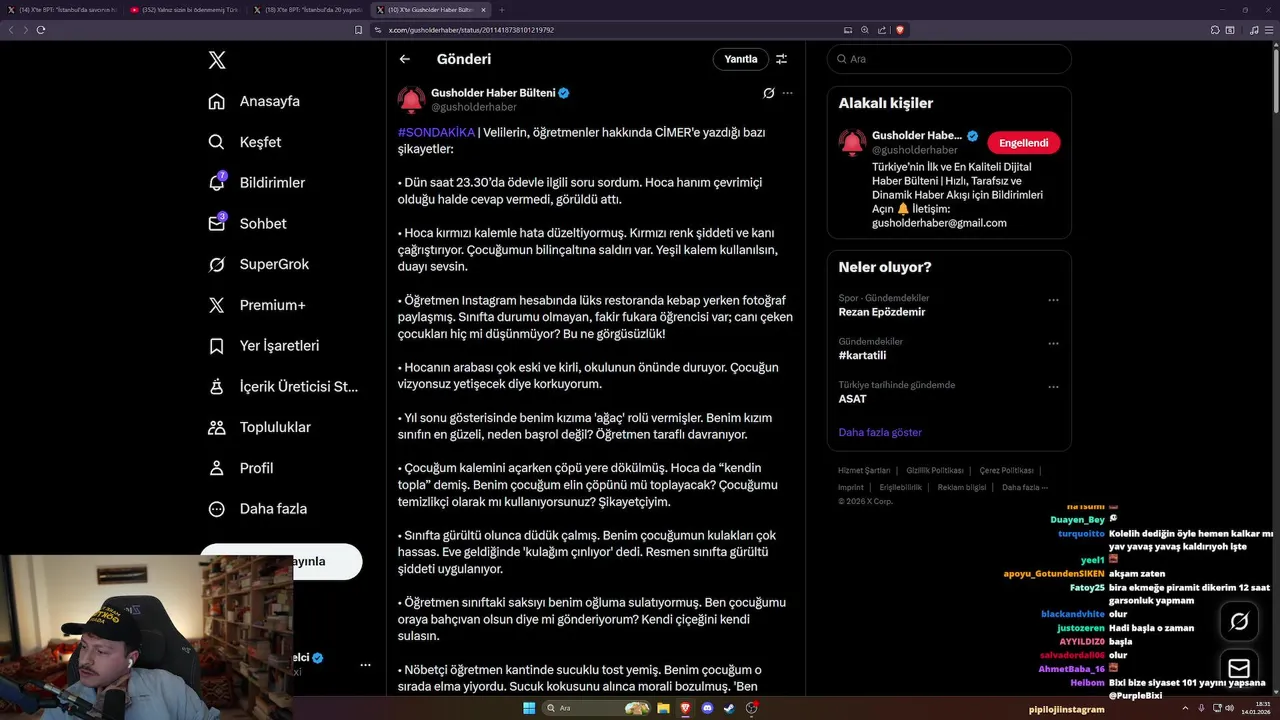Switch to the X'te BPT İstanbul'da 20 yaşında tab
Viewport: 1280px width, 720px height.
coord(307,9)
